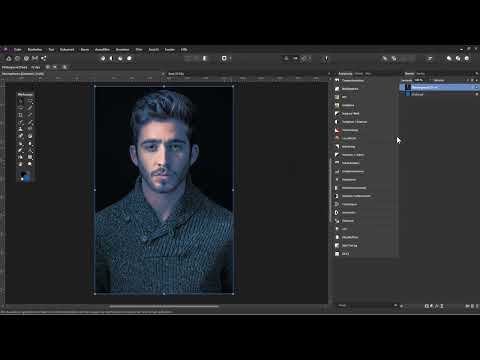Switch to the Anpassung panel tab
This screenshot has height=360, width=480.
point(345,74)
